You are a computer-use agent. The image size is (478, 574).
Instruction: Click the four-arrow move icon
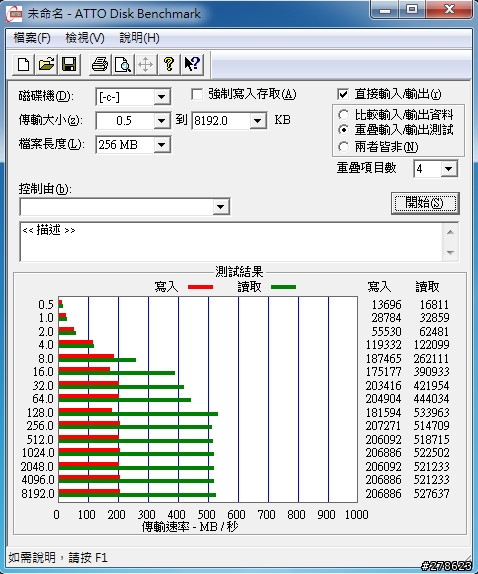[x=145, y=64]
